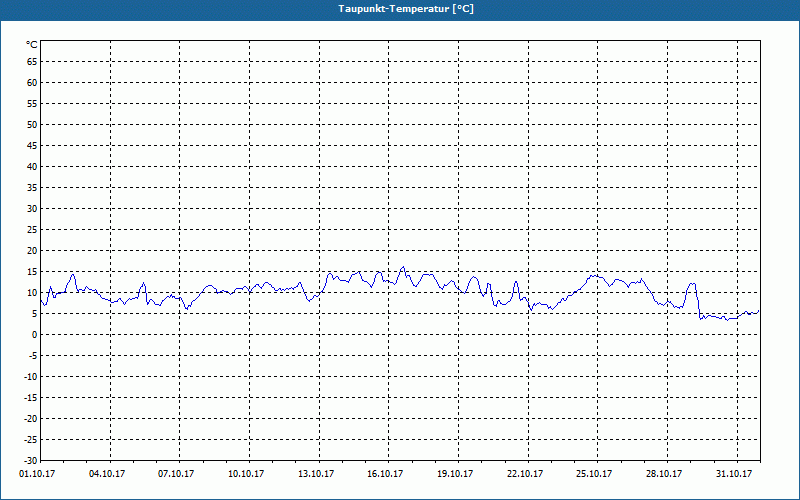Viewport: 800px width, 500px height.
Task: Select the -20 y-axis label
Action: tap(31, 418)
